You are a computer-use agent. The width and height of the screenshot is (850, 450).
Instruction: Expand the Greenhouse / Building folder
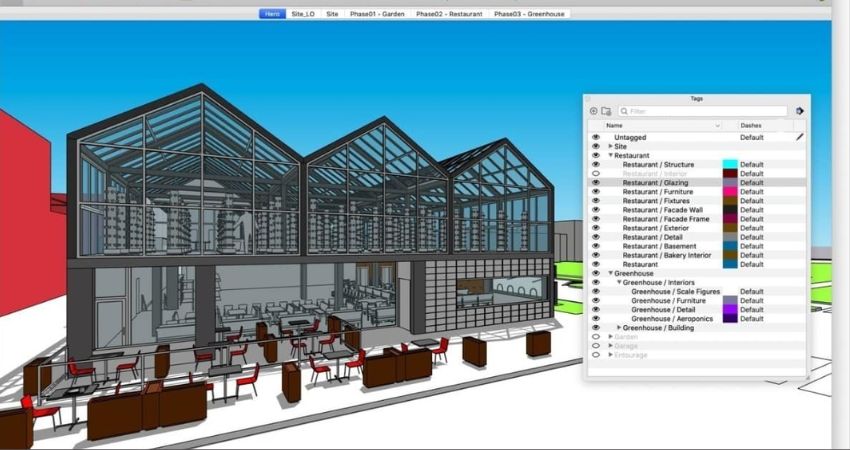coord(620,328)
